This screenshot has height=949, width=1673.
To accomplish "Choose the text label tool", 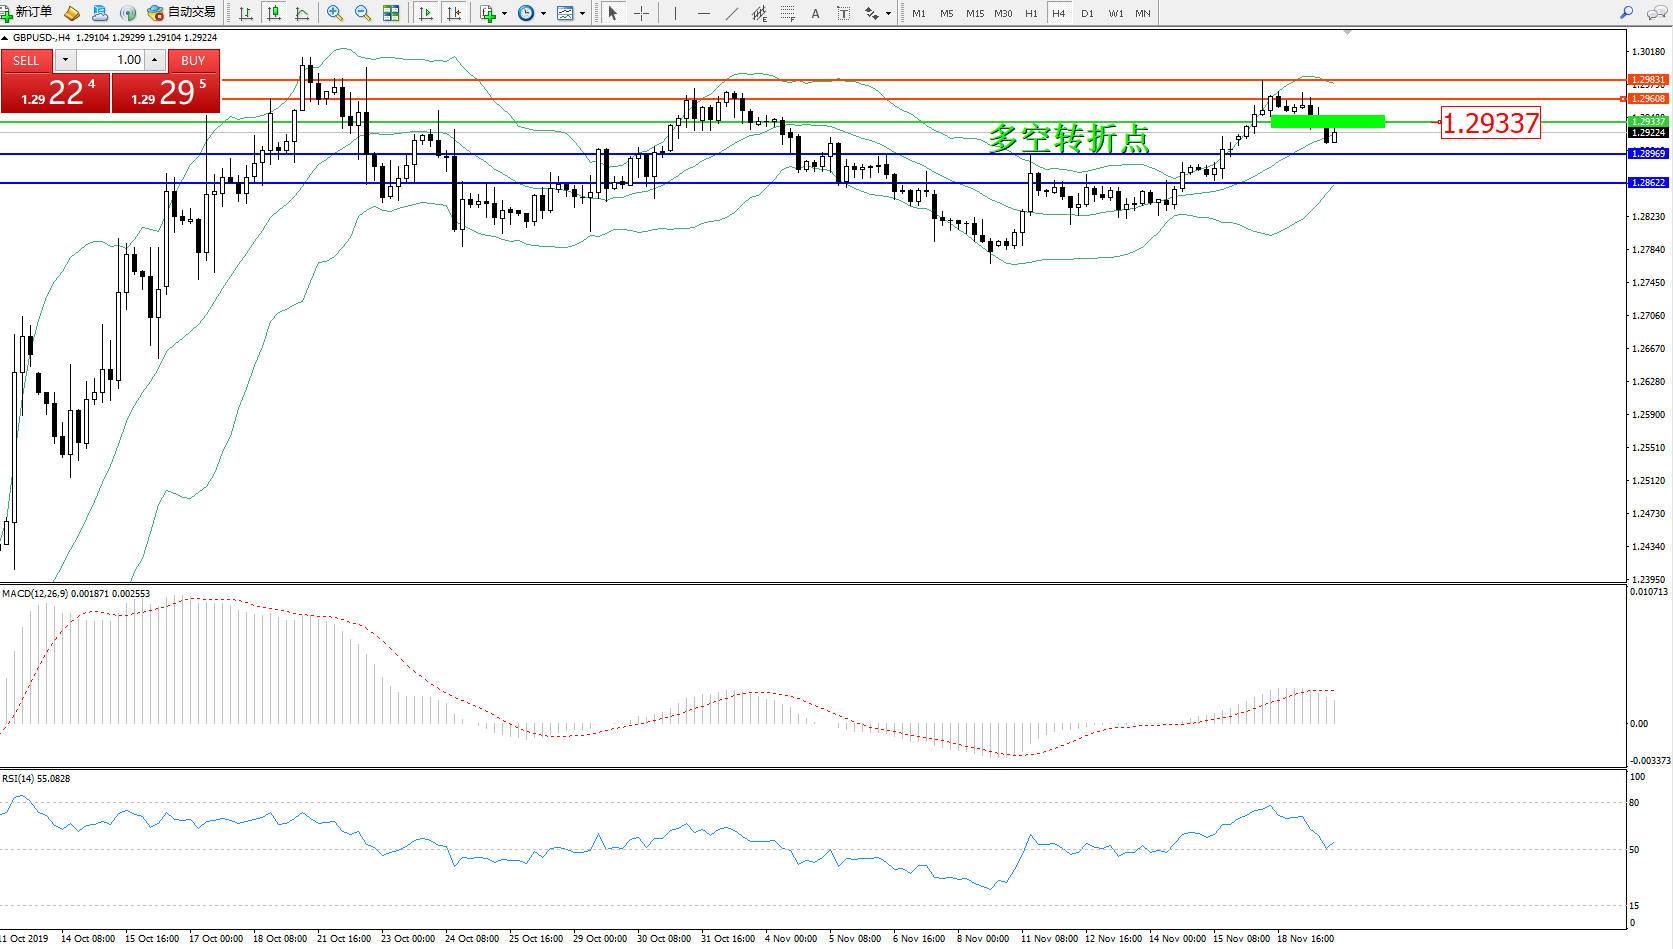I will coord(815,13).
